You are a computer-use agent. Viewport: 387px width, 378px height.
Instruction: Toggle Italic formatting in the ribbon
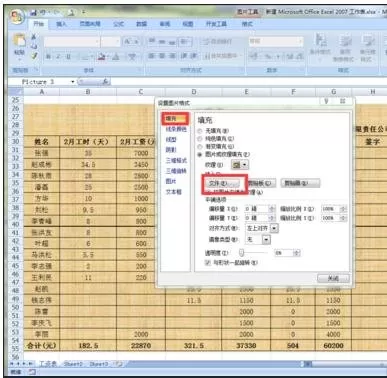click(58, 57)
